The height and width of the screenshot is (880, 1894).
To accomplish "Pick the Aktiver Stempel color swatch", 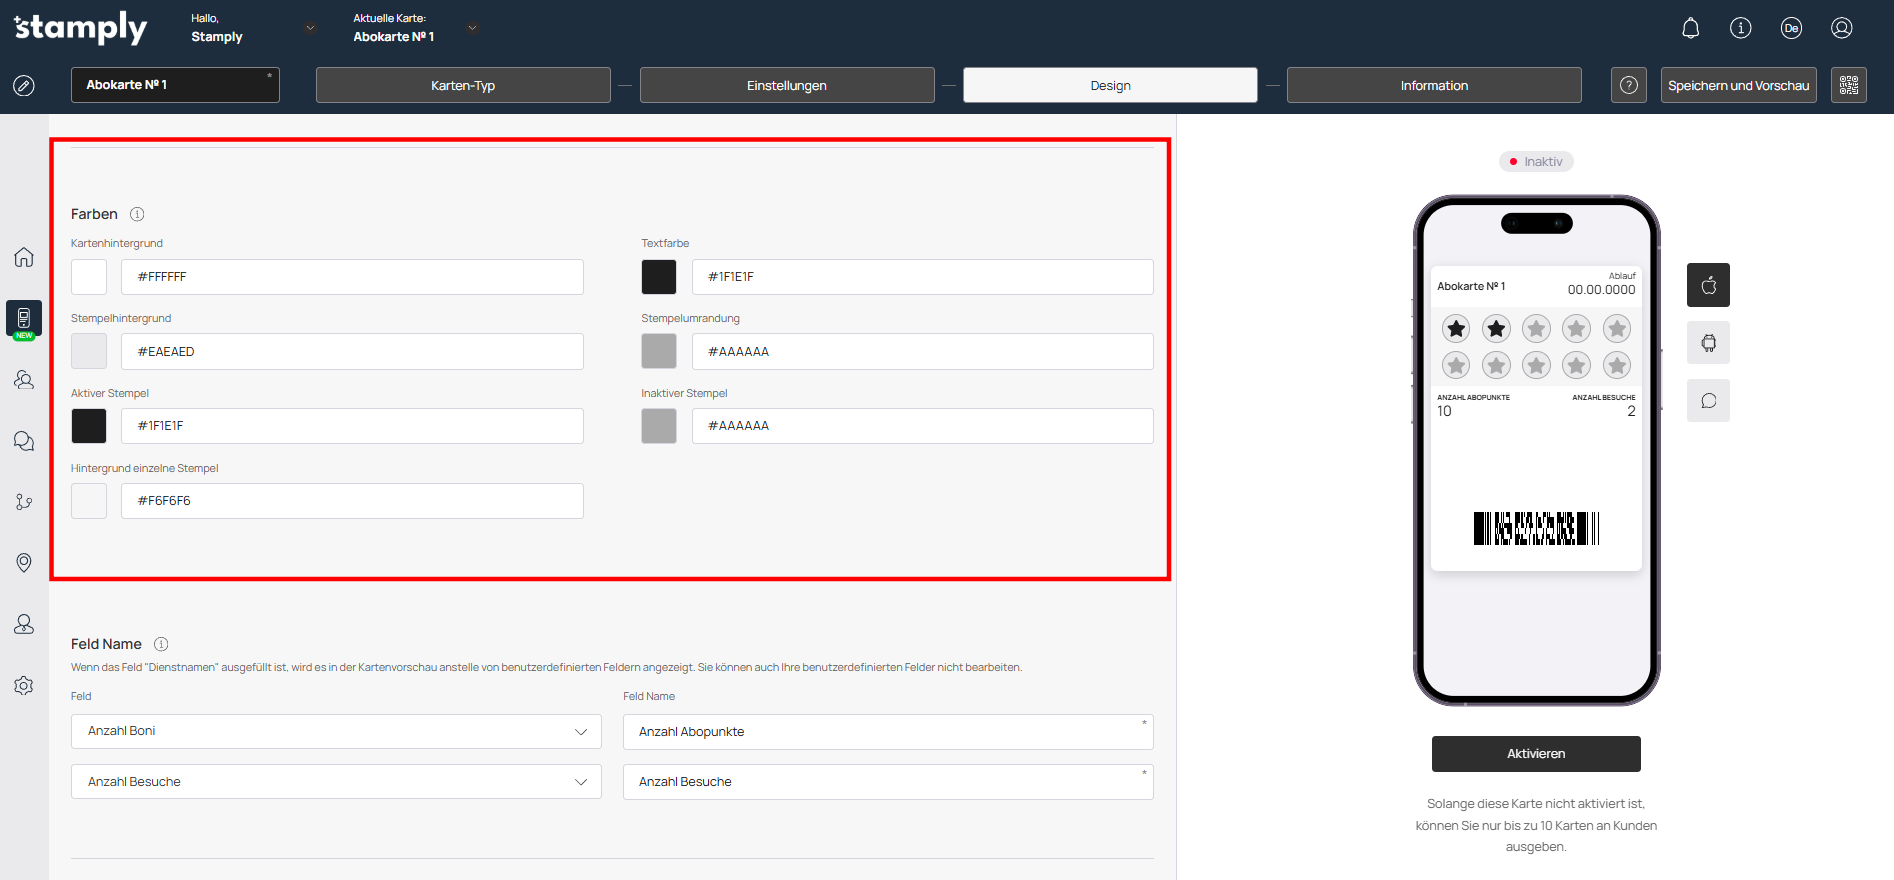I will pyautogui.click(x=89, y=426).
